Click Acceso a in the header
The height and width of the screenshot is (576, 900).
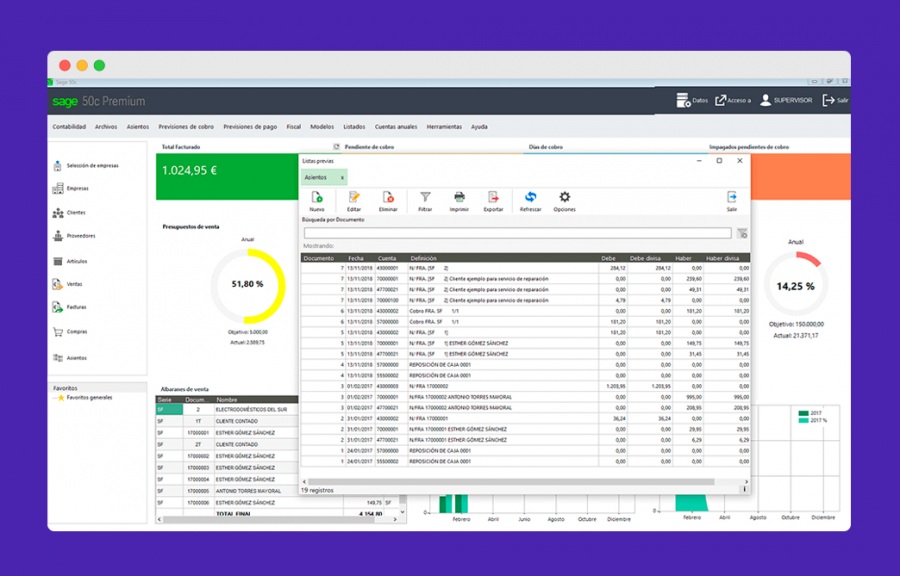(x=733, y=100)
